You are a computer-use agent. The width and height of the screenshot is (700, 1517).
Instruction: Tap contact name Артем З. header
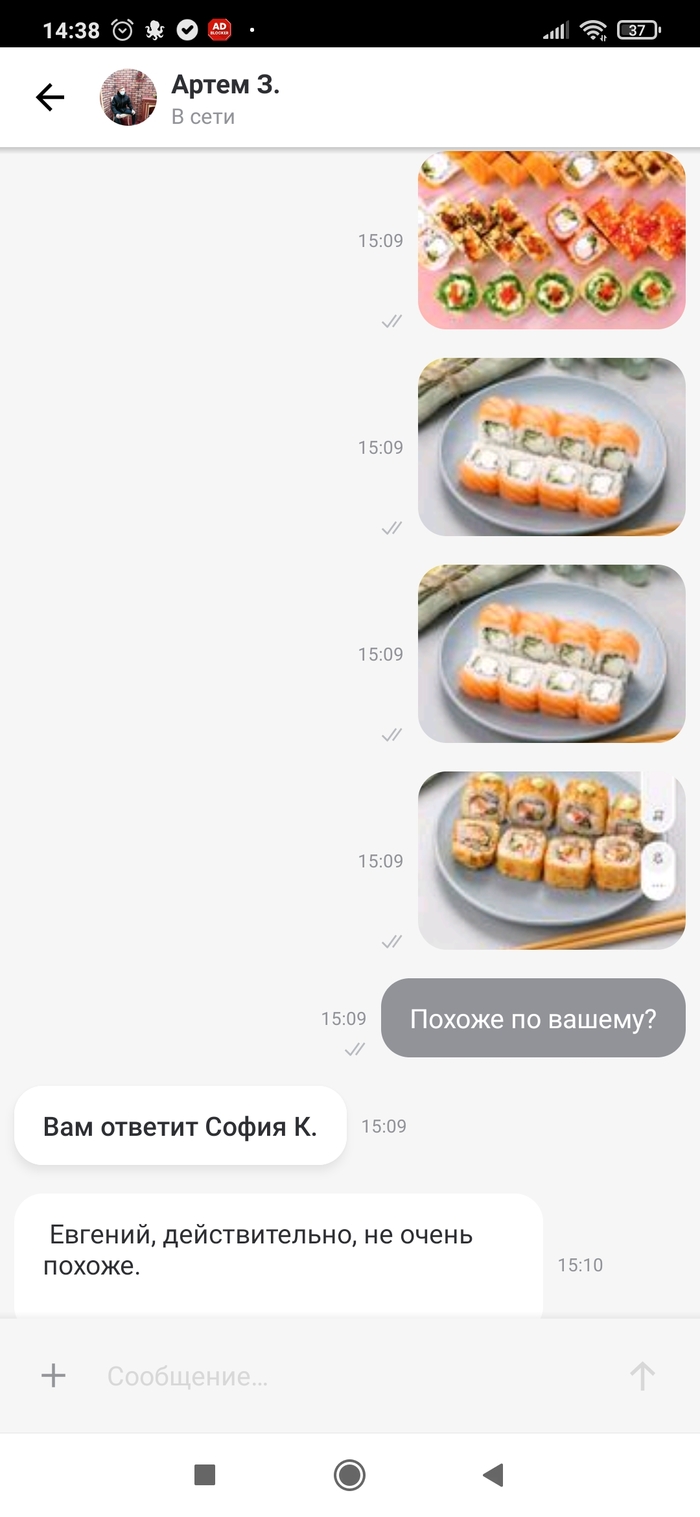pos(225,84)
